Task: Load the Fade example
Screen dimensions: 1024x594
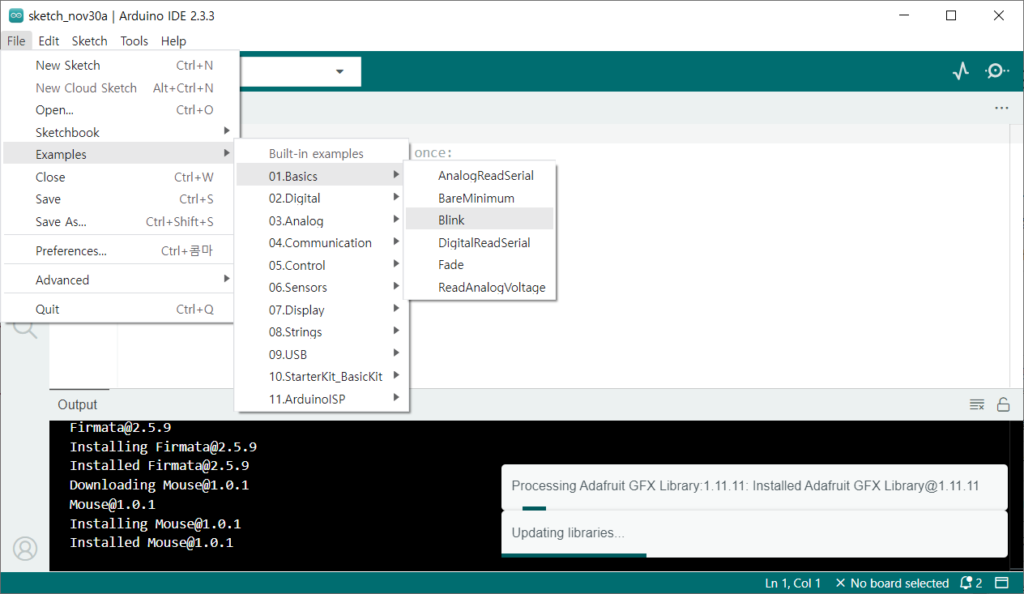Action: pyautogui.click(x=480, y=264)
